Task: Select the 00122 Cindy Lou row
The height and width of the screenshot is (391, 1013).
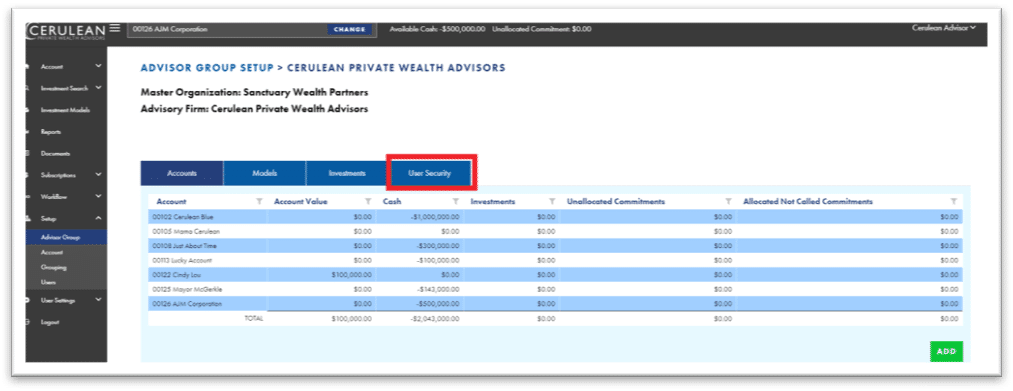Action: (x=556, y=275)
